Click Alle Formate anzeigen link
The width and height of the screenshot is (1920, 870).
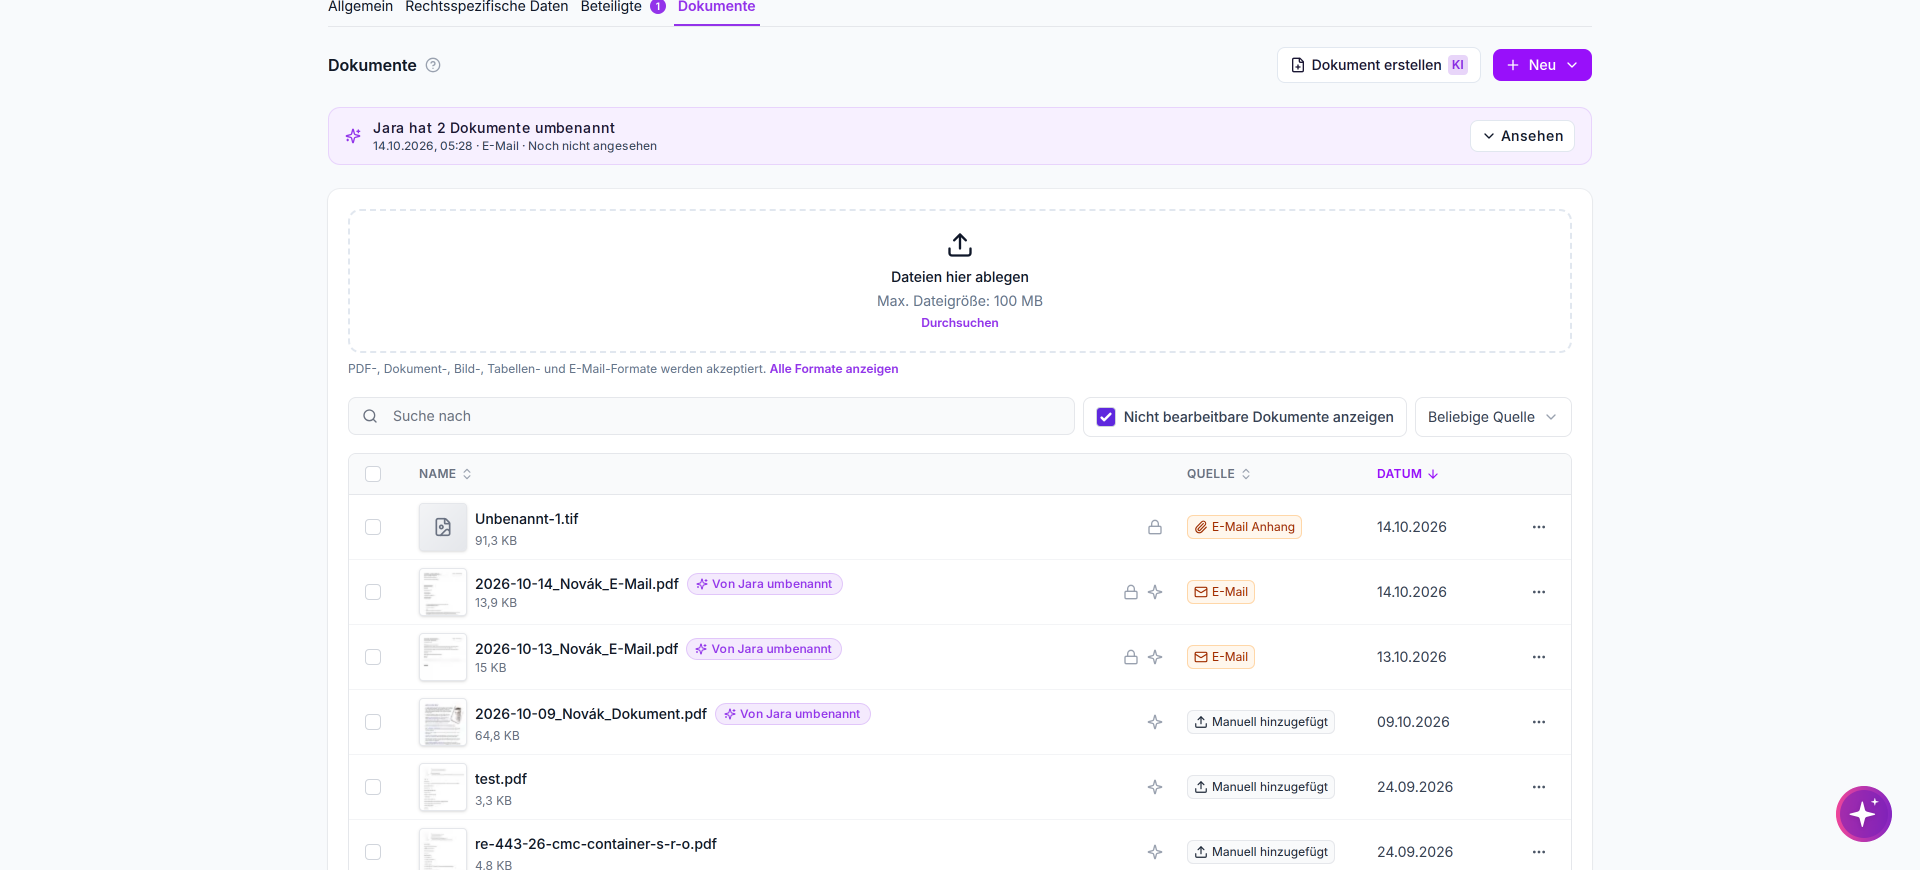[834, 369]
